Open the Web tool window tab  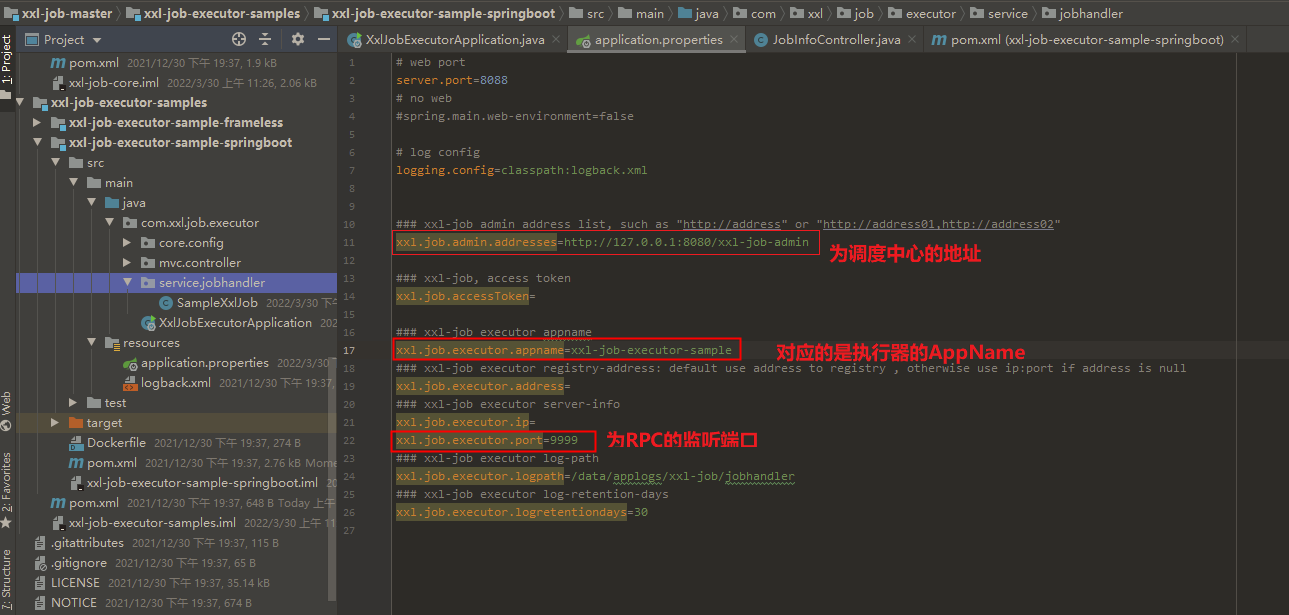click(x=7, y=411)
